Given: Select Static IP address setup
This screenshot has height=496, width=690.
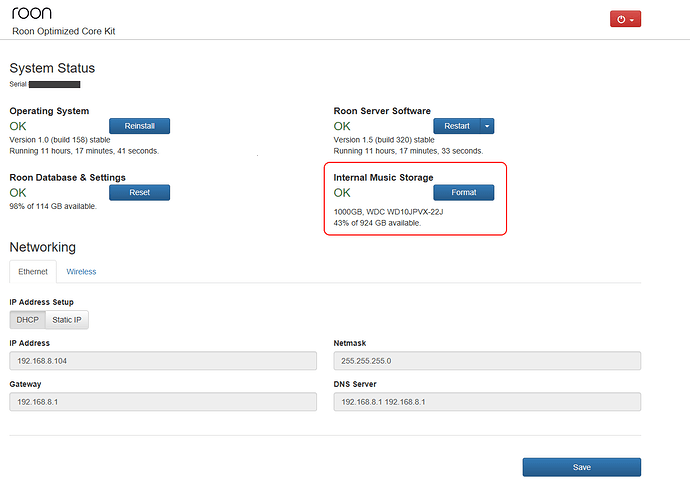Looking at the screenshot, I should pos(67,320).
